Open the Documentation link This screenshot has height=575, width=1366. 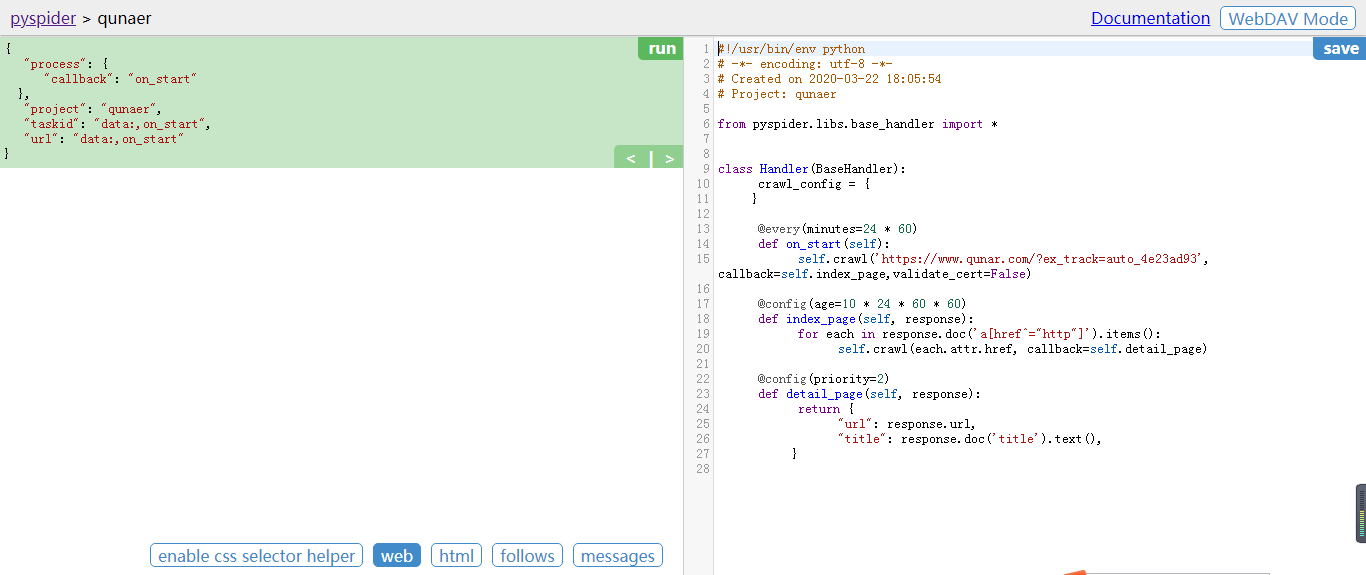pos(1150,18)
